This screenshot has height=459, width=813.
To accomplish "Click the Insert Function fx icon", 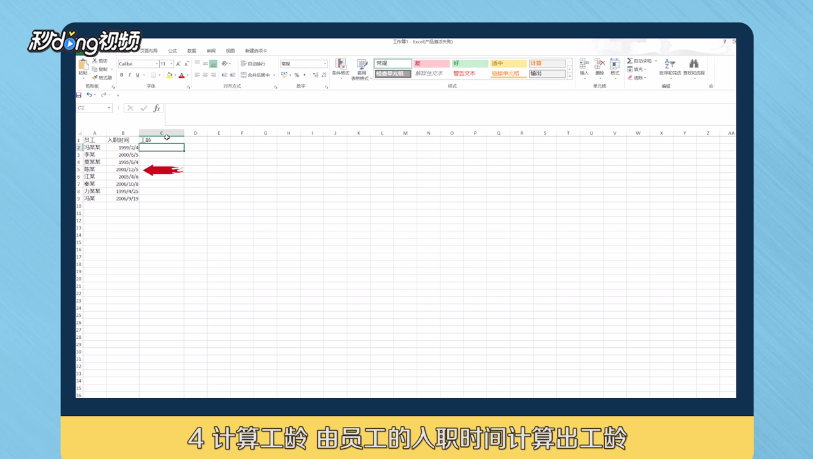I will coord(157,108).
